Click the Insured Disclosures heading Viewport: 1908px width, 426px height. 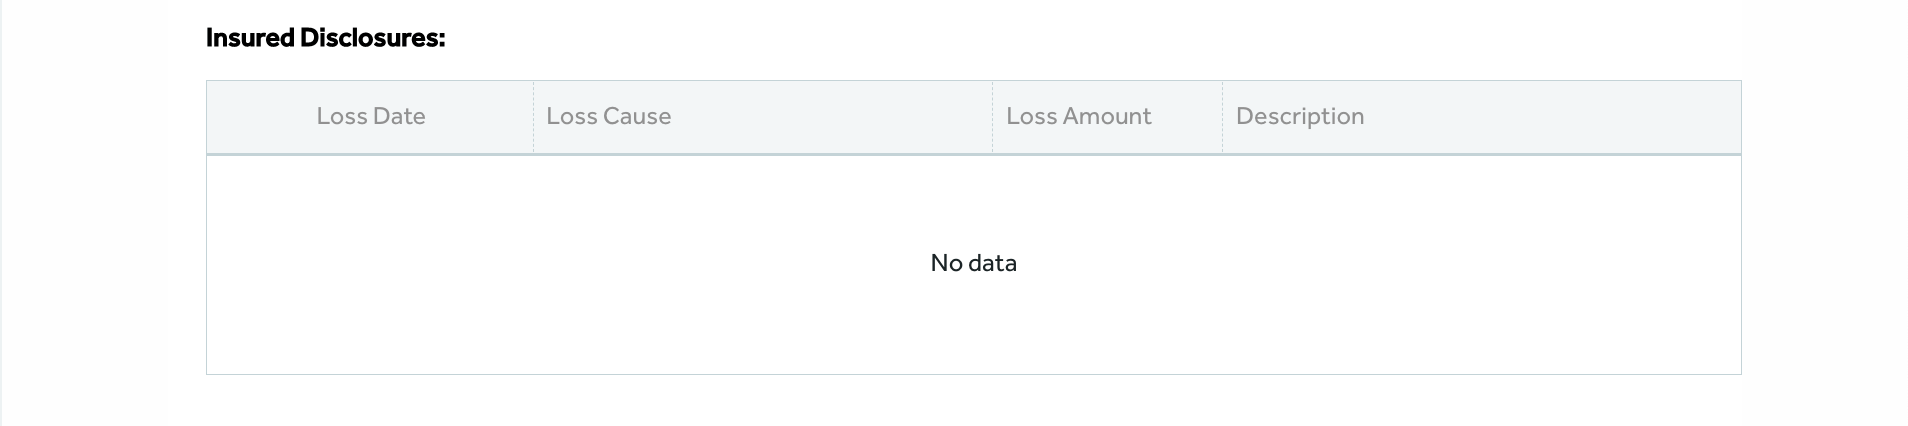pyautogui.click(x=325, y=38)
